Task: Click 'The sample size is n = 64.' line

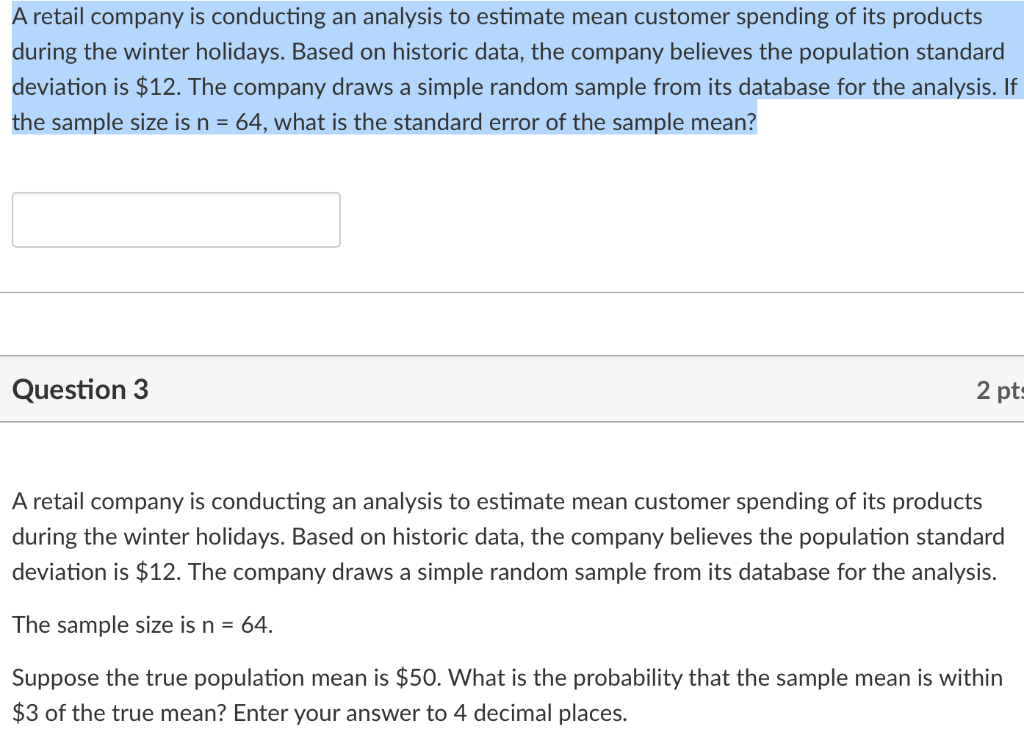Action: tap(142, 625)
